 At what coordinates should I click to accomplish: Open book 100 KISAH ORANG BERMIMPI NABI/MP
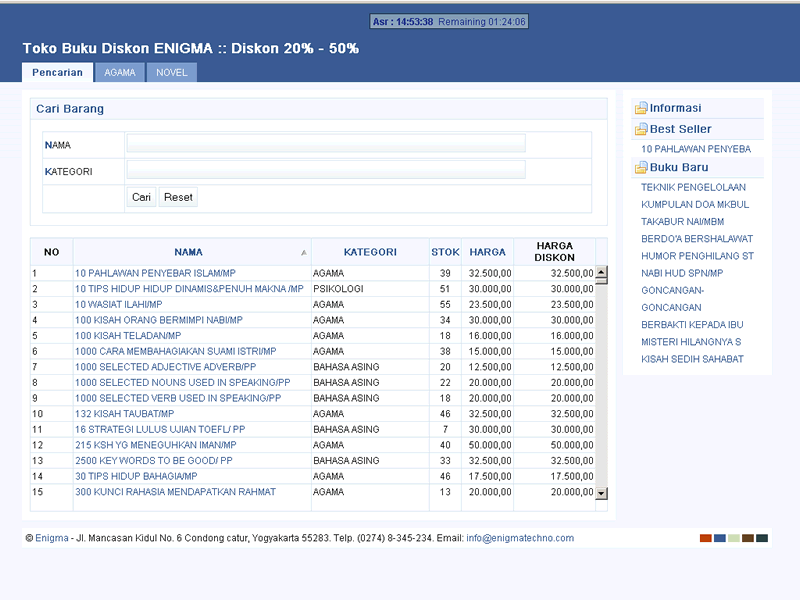[159, 320]
